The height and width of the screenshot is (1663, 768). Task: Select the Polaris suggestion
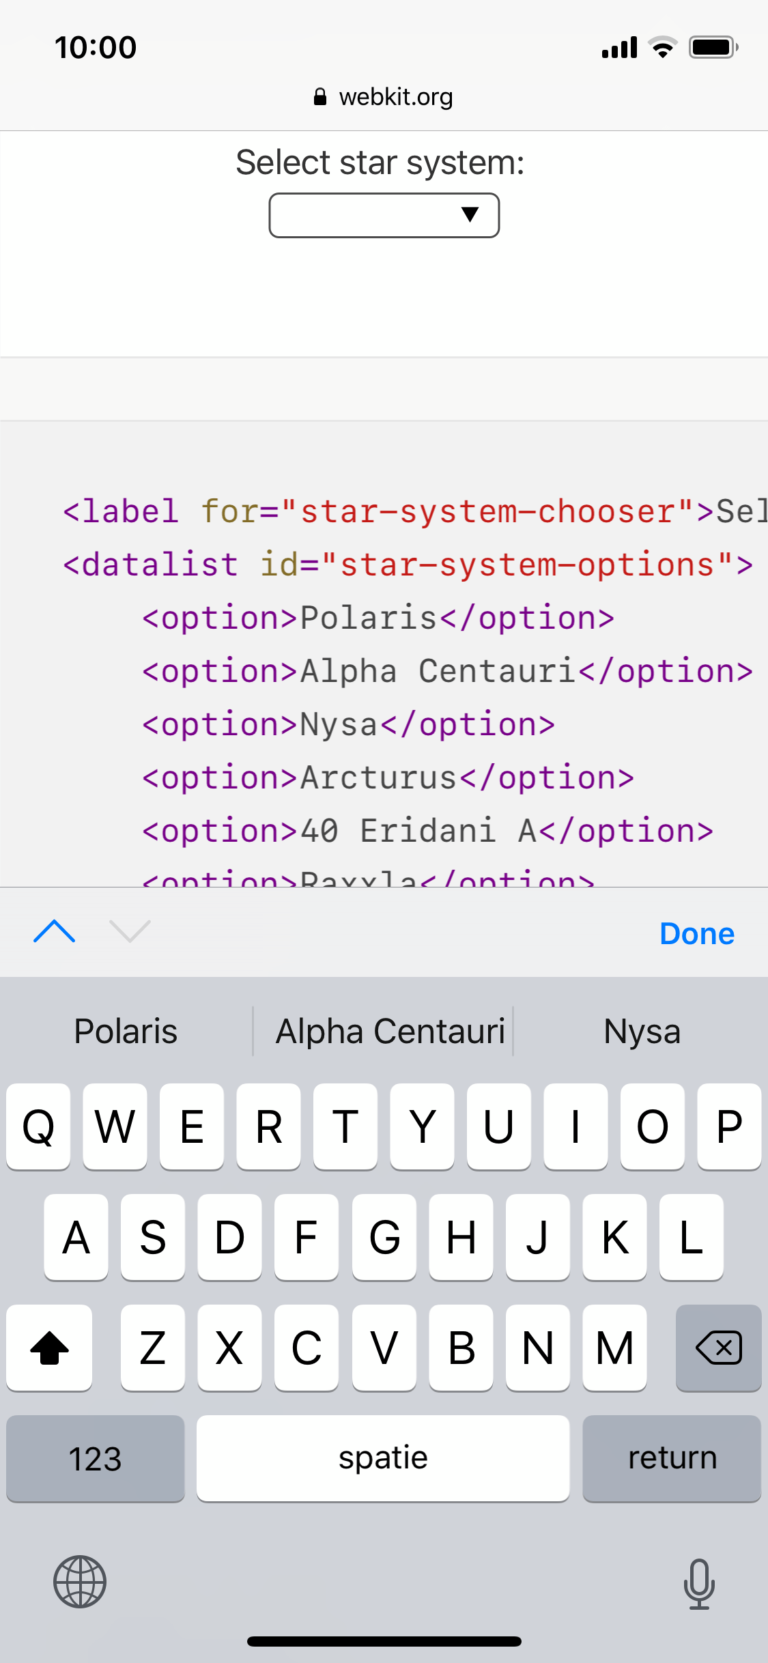click(125, 1030)
